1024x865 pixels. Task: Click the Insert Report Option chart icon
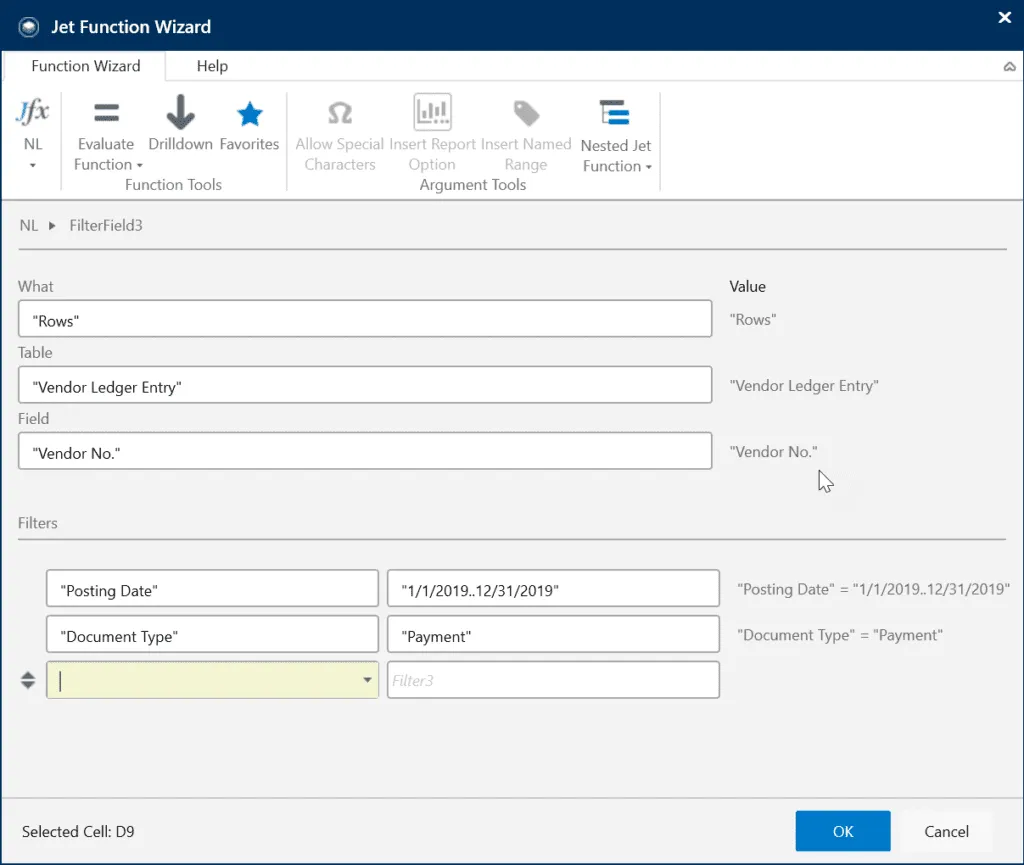coord(432,113)
